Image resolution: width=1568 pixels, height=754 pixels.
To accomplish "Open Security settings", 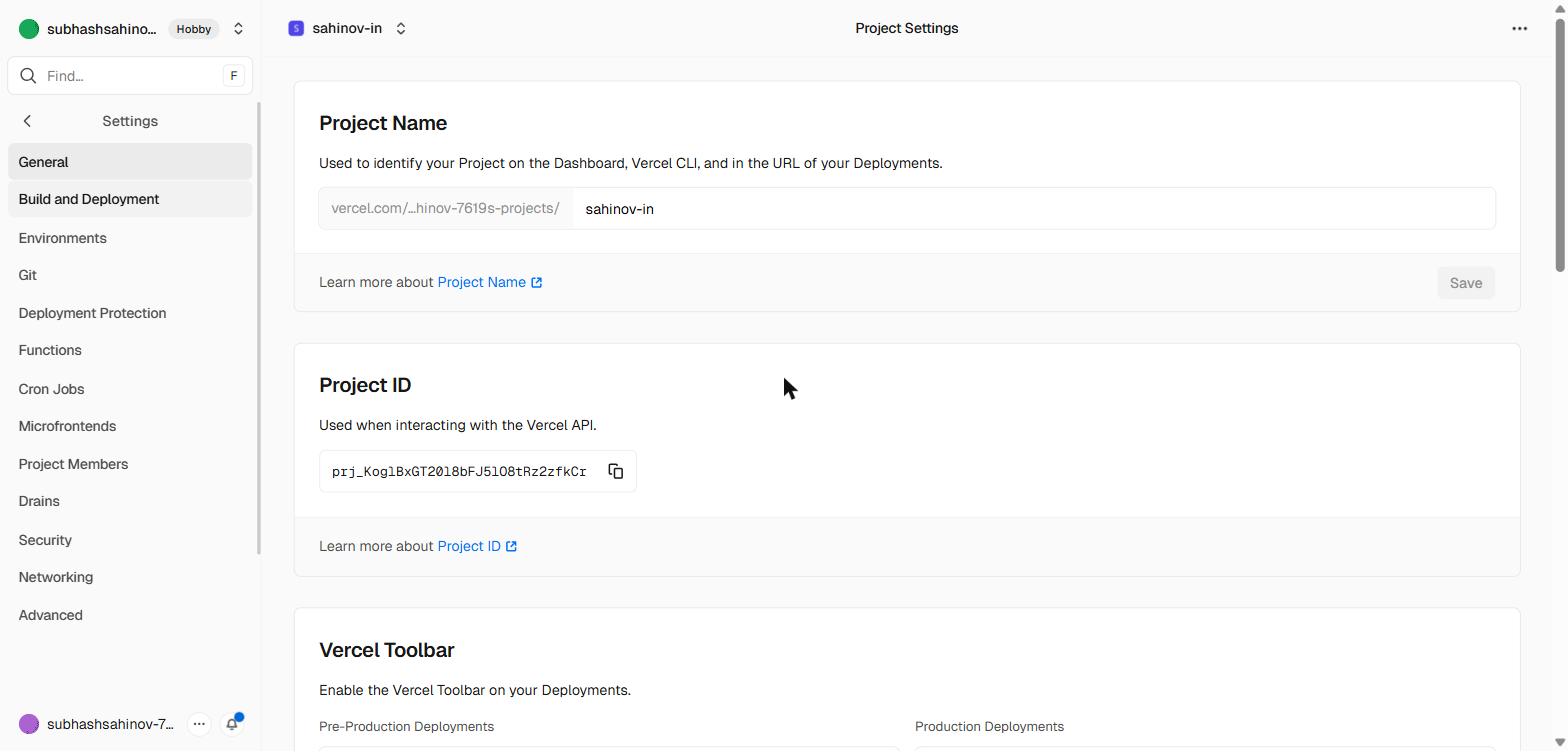I will tap(130, 540).
